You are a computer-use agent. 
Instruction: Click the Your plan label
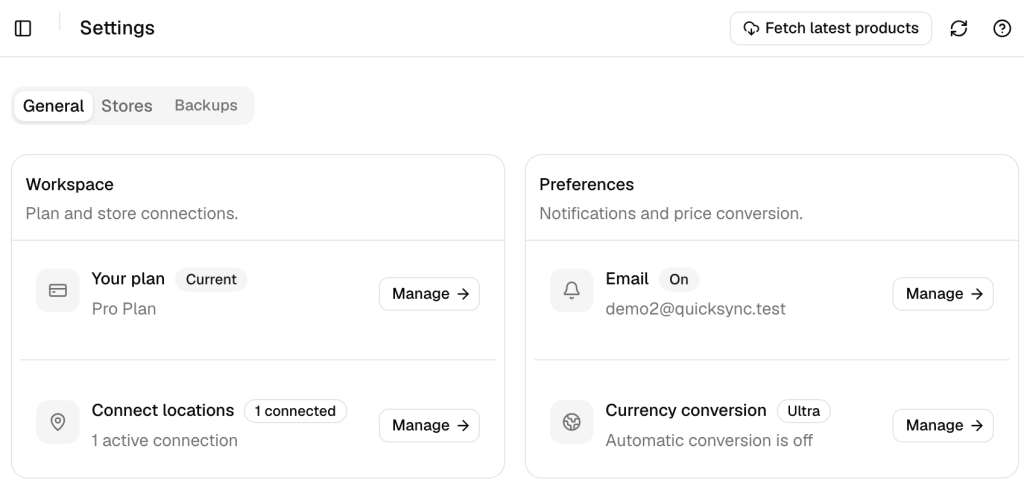[x=128, y=279]
